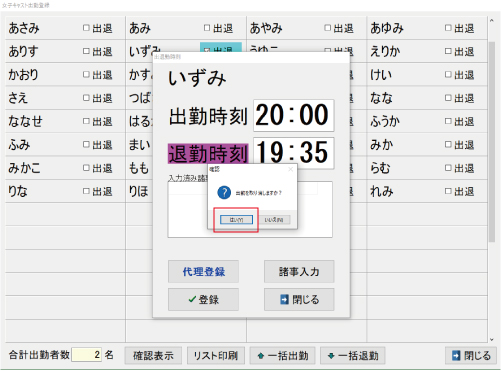
Task: Toggle the 出退 checkbox for あさみ
Action: (x=86, y=28)
